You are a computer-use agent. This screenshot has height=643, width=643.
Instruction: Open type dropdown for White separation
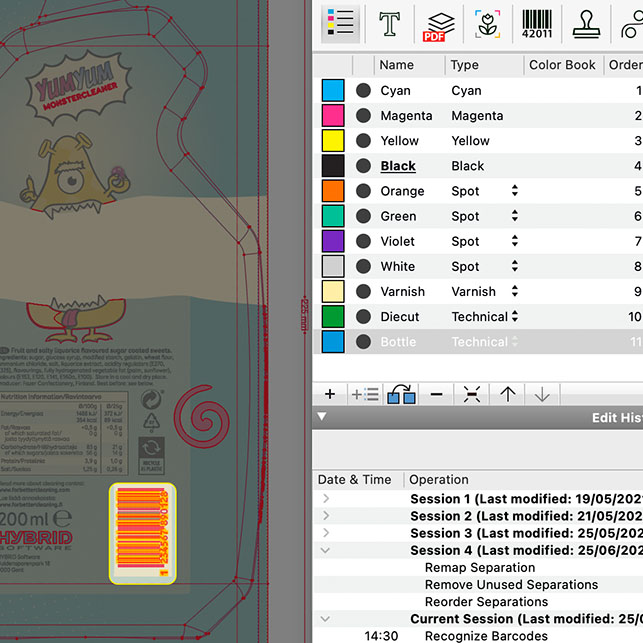515,266
